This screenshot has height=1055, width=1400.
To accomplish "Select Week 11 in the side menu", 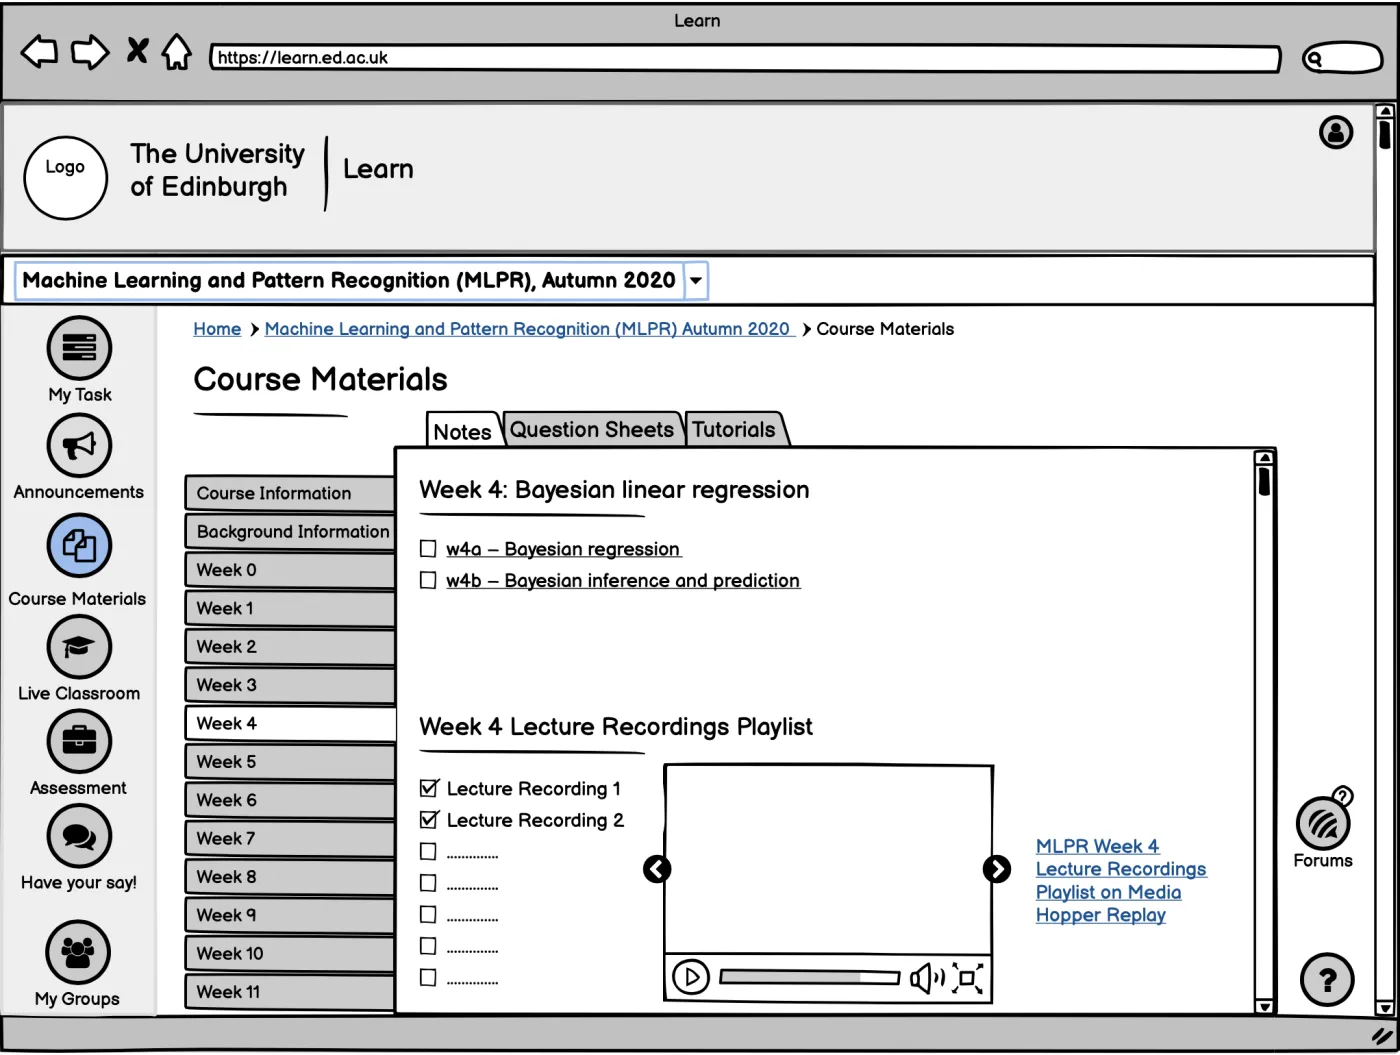I will (290, 992).
